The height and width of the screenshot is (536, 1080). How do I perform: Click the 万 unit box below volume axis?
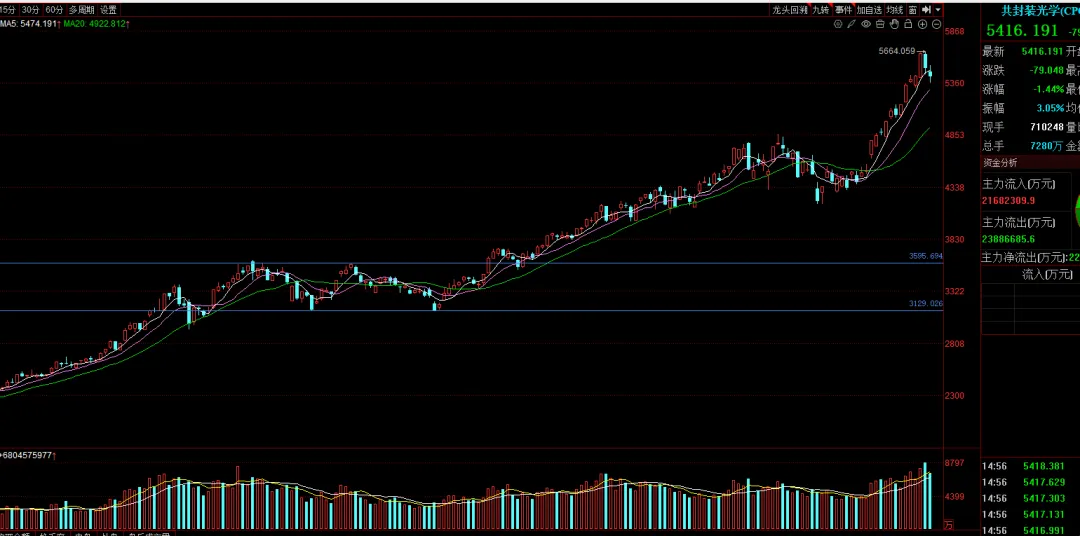pyautogui.click(x=948, y=525)
